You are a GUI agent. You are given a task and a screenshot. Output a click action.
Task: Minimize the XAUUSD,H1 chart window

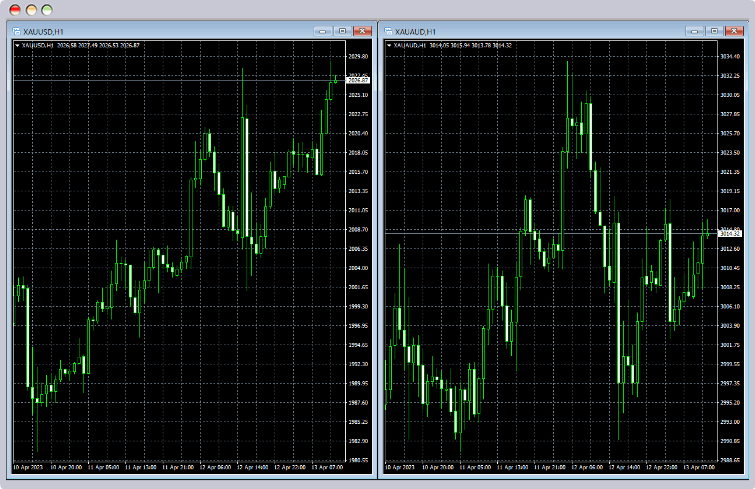pos(323,31)
